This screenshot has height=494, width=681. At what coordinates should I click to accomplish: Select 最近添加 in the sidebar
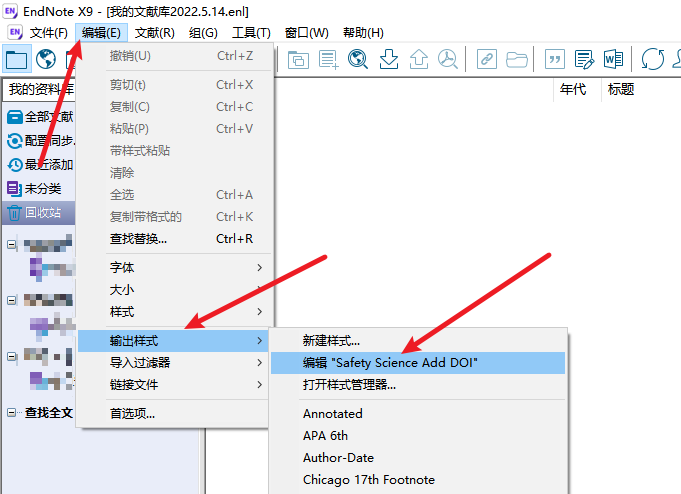click(x=49, y=165)
